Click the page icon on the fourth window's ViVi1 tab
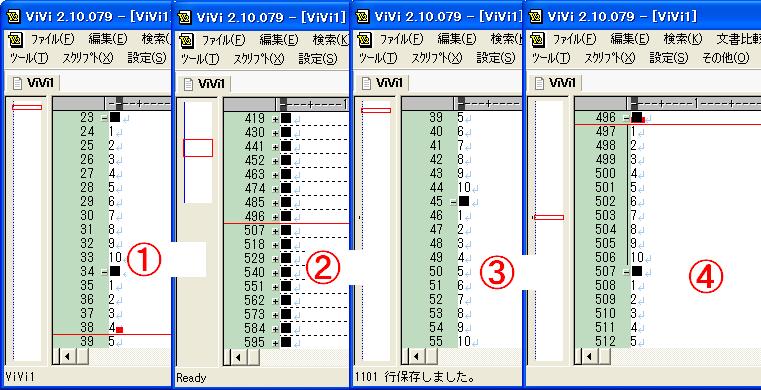The width and height of the screenshot is (761, 390). tap(540, 83)
